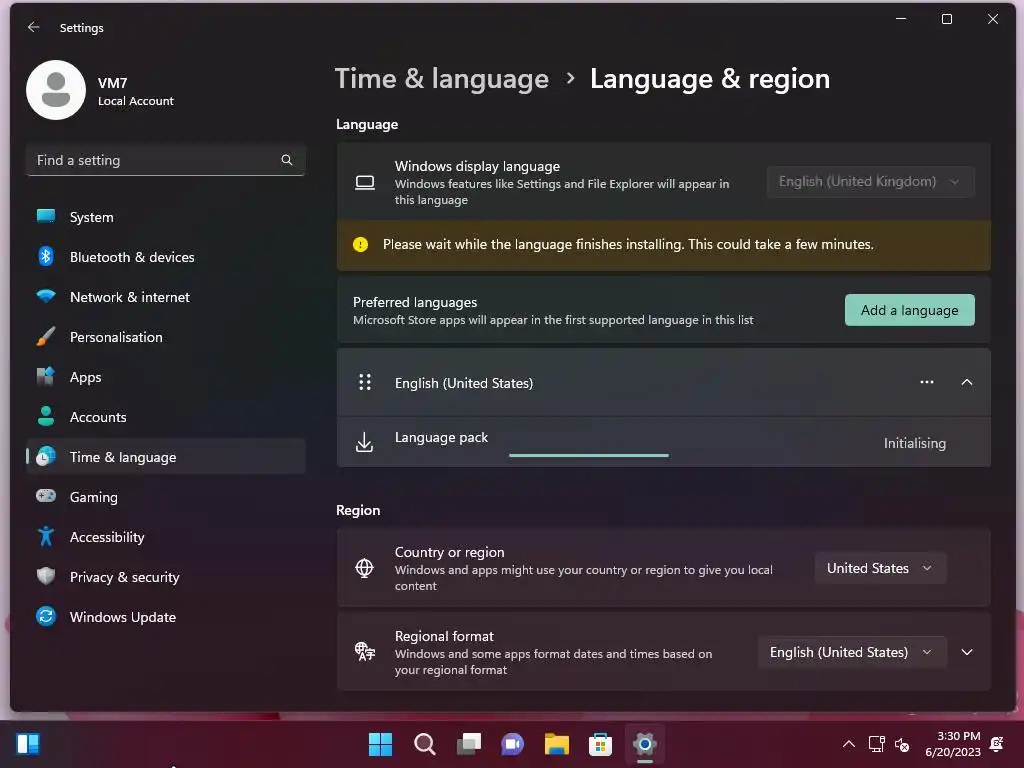The width and height of the screenshot is (1024, 768).
Task: Click the Privacy shield icon
Action: point(46,576)
